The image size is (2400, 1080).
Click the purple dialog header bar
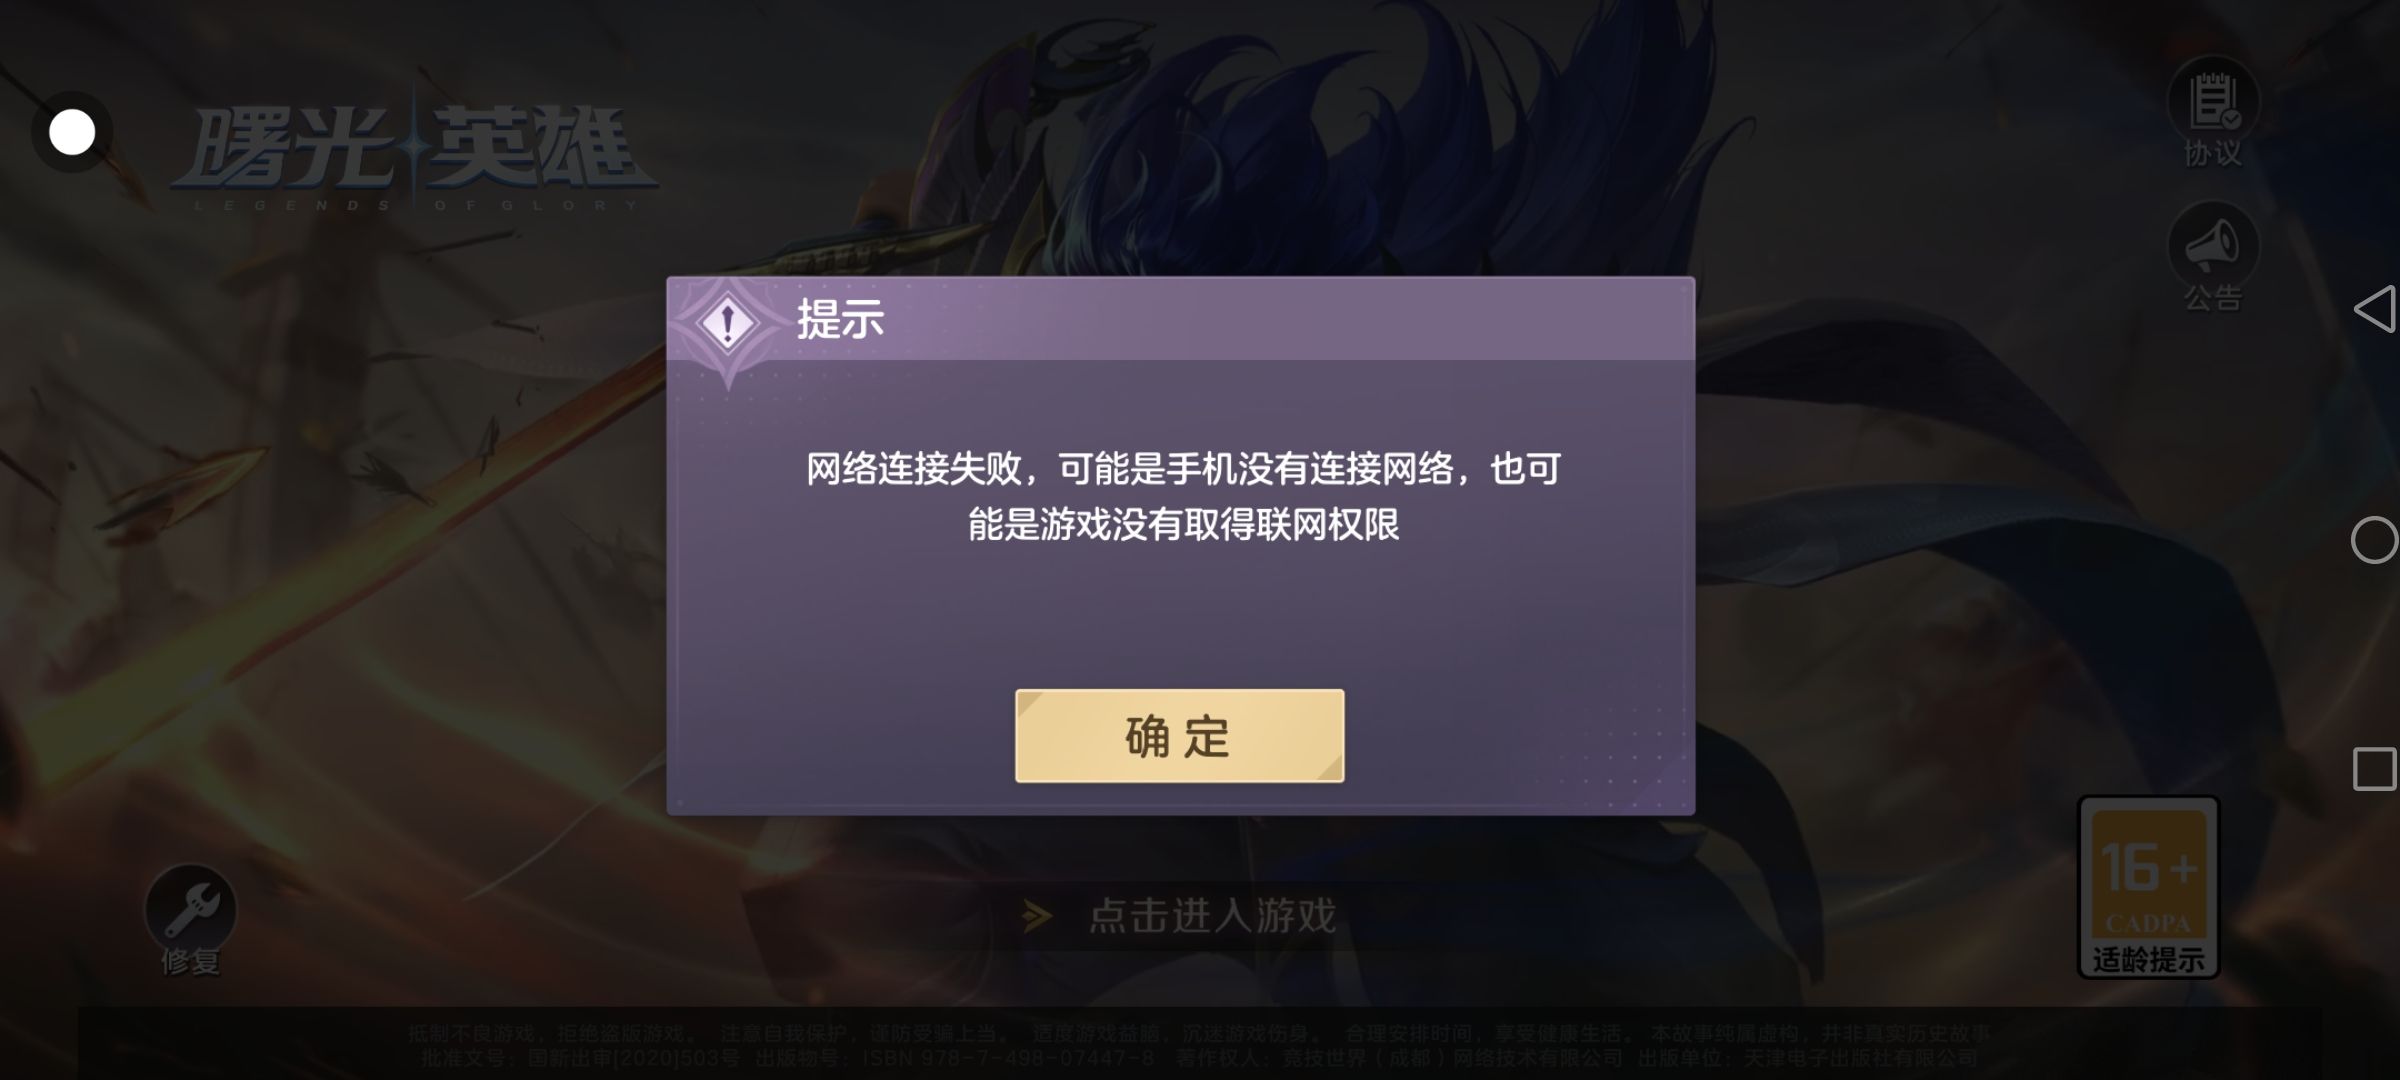(1180, 319)
